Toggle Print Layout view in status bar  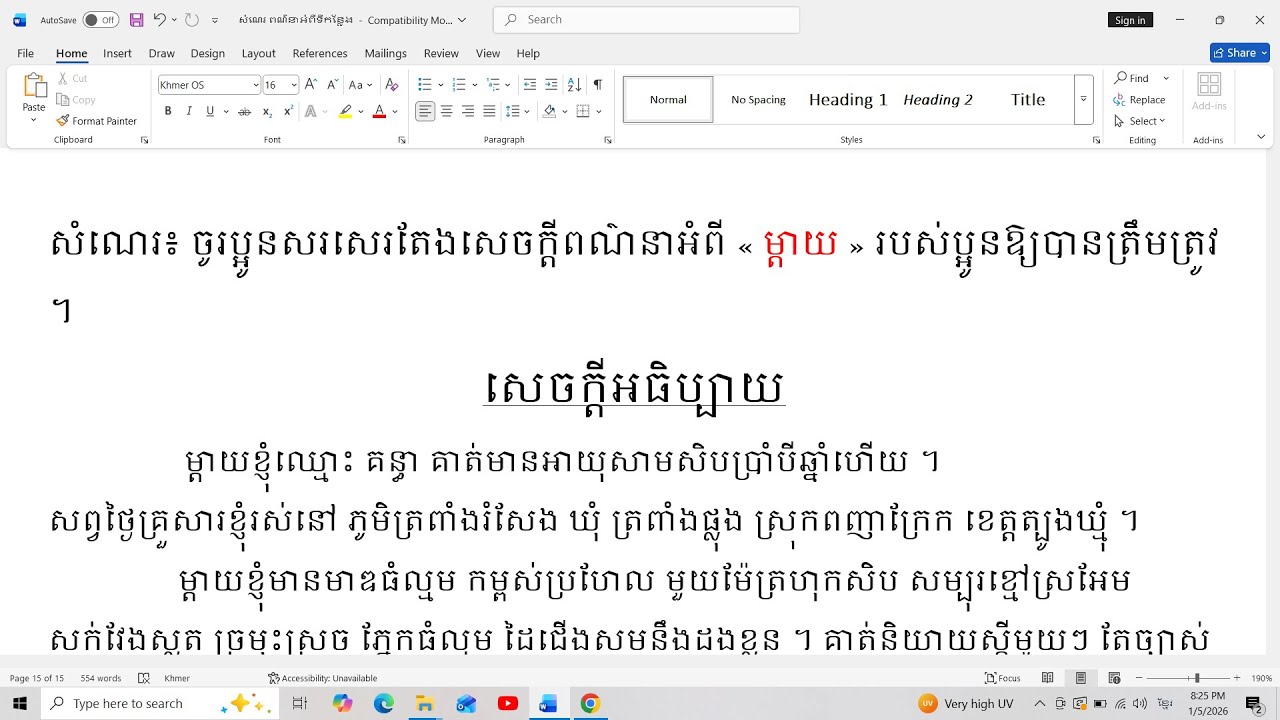pos(1081,678)
